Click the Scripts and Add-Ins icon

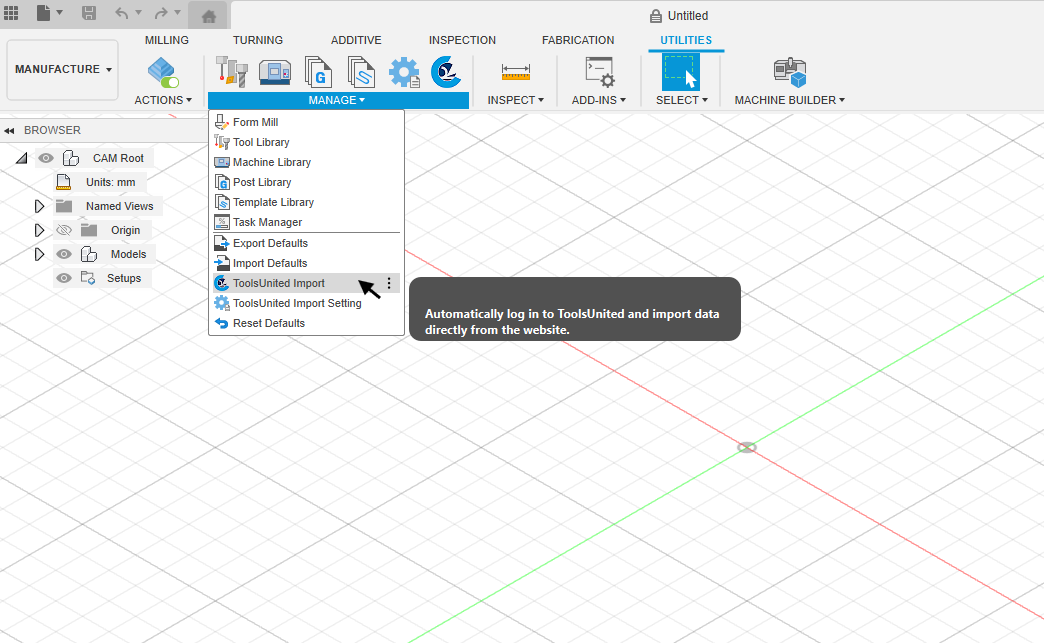599,72
